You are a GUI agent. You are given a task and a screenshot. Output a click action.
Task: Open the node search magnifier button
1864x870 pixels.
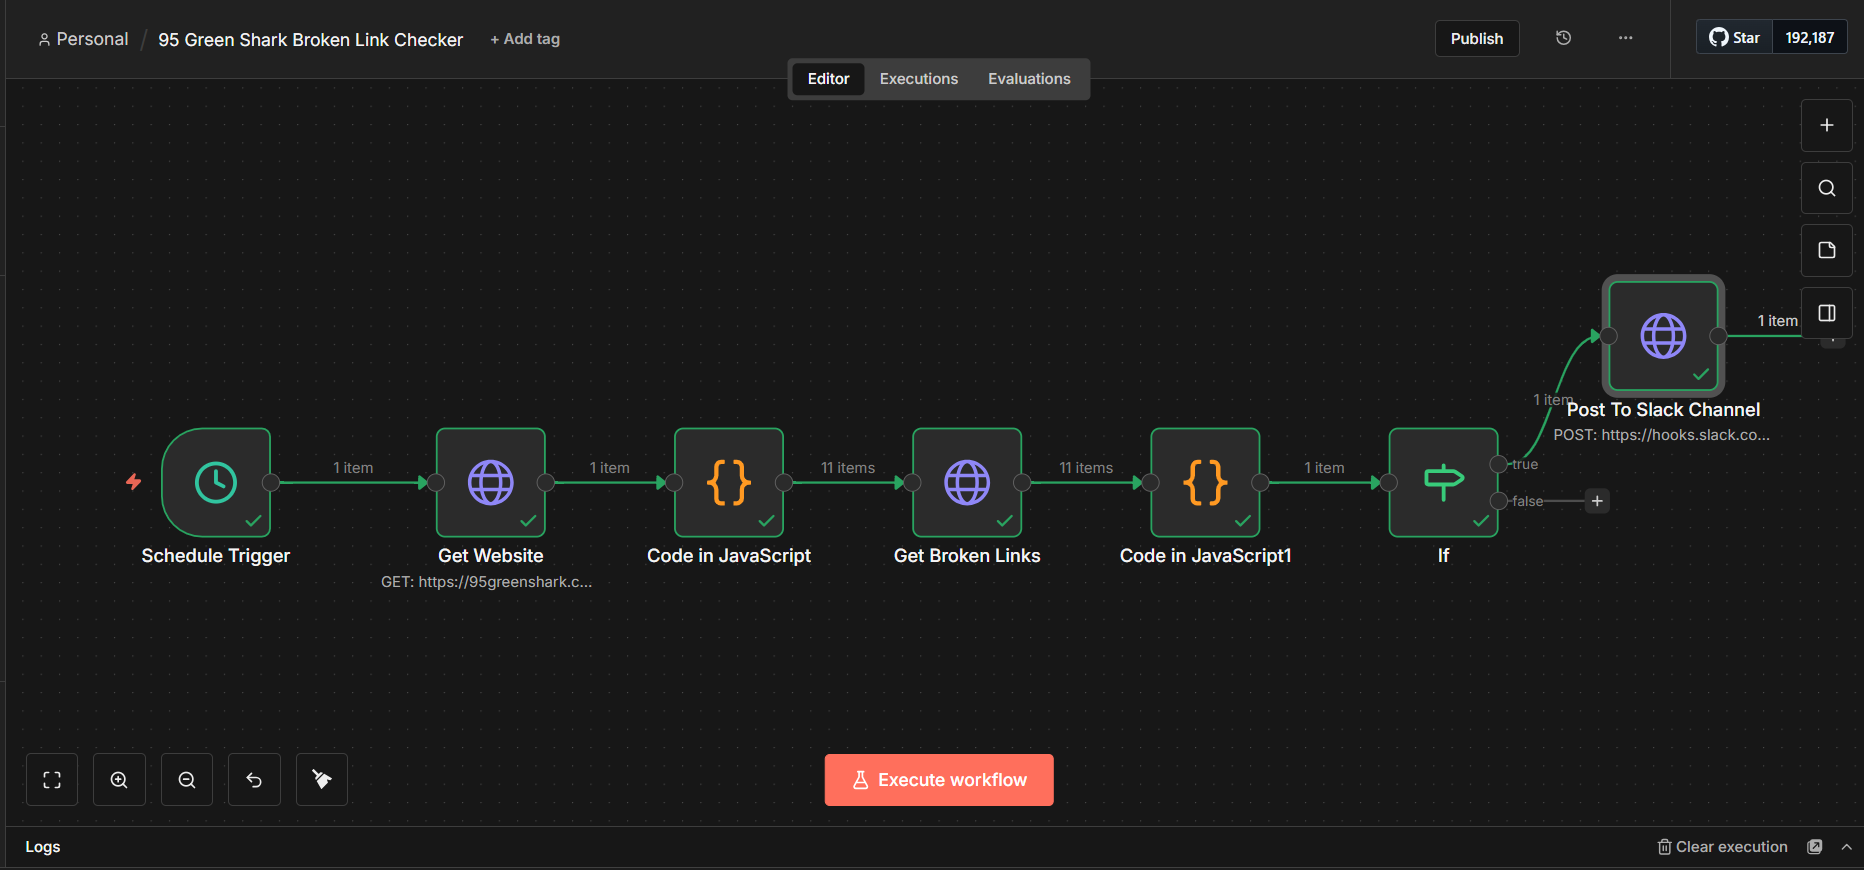pyautogui.click(x=1826, y=188)
